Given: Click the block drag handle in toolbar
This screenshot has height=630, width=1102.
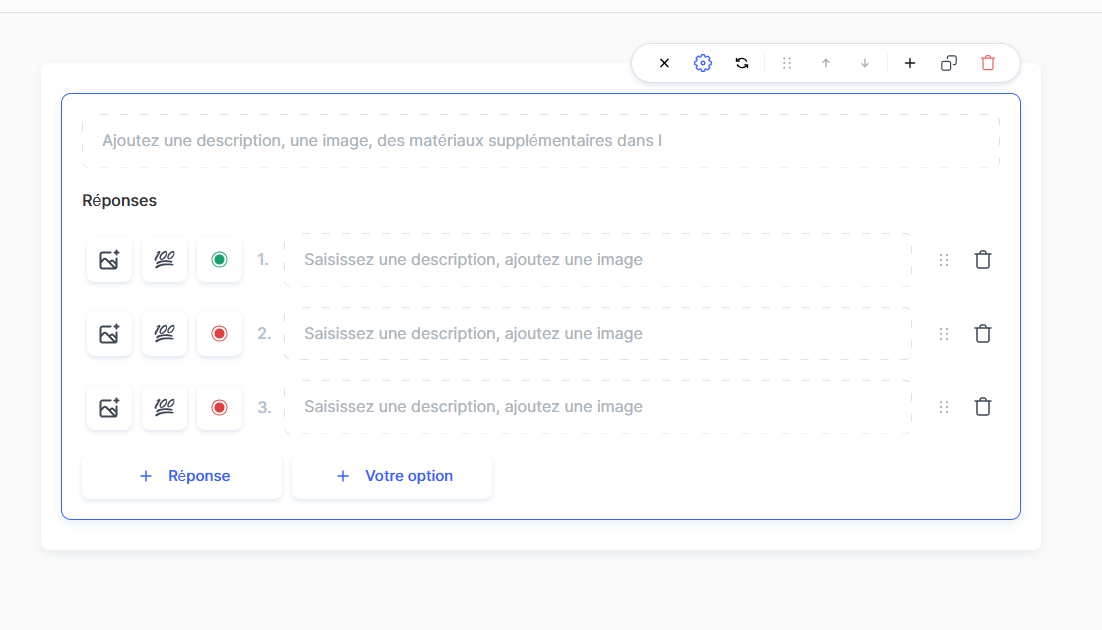Looking at the screenshot, I should click(x=787, y=63).
